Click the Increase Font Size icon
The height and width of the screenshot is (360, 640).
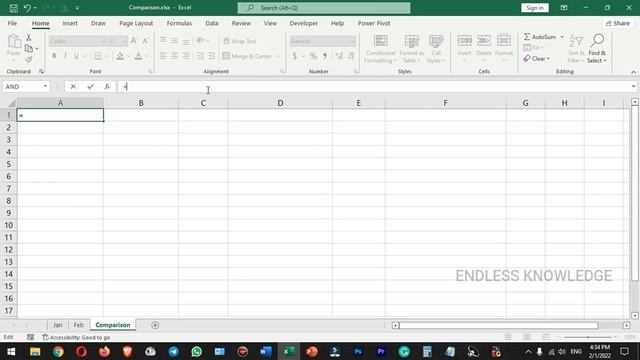134,41
